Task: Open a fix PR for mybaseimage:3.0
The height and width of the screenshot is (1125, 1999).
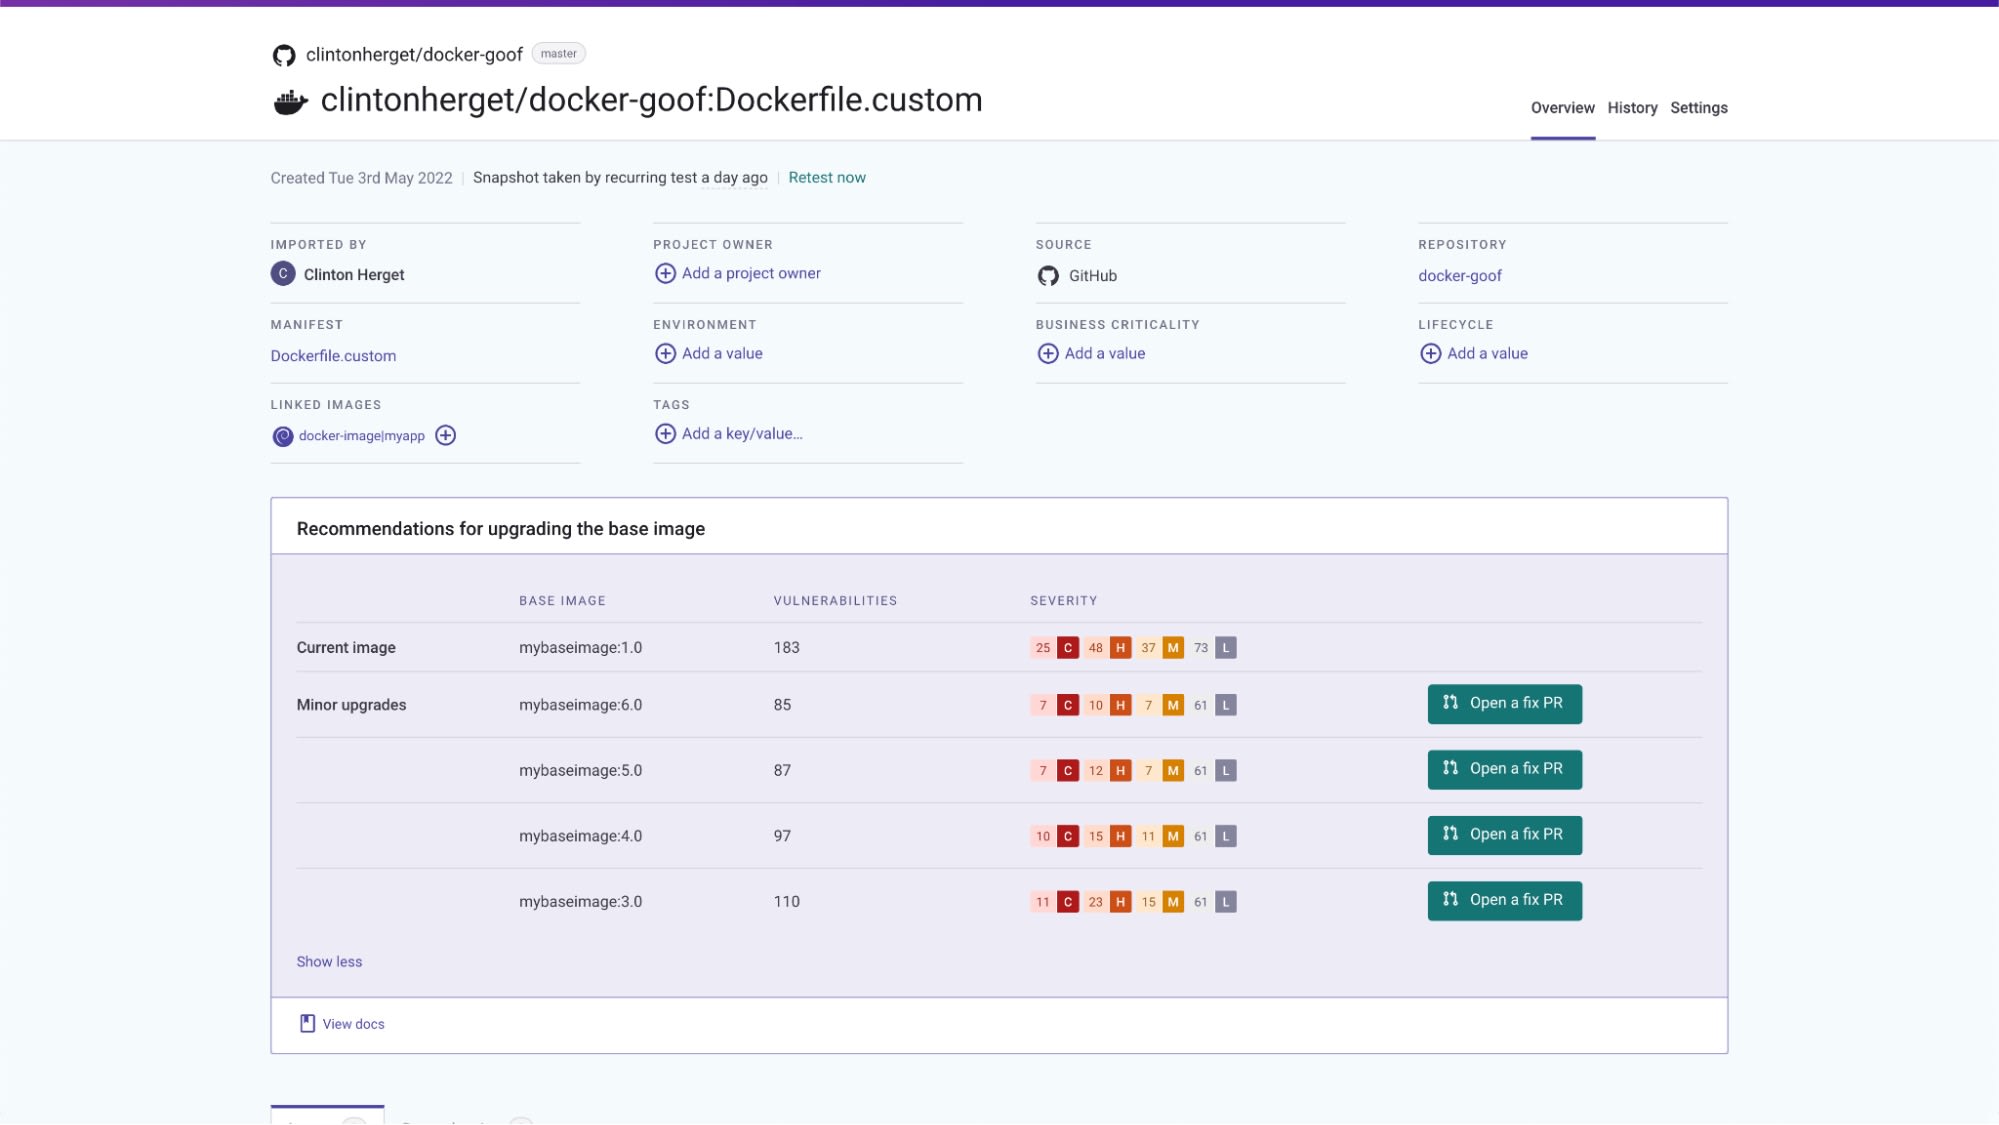Action: tap(1504, 900)
